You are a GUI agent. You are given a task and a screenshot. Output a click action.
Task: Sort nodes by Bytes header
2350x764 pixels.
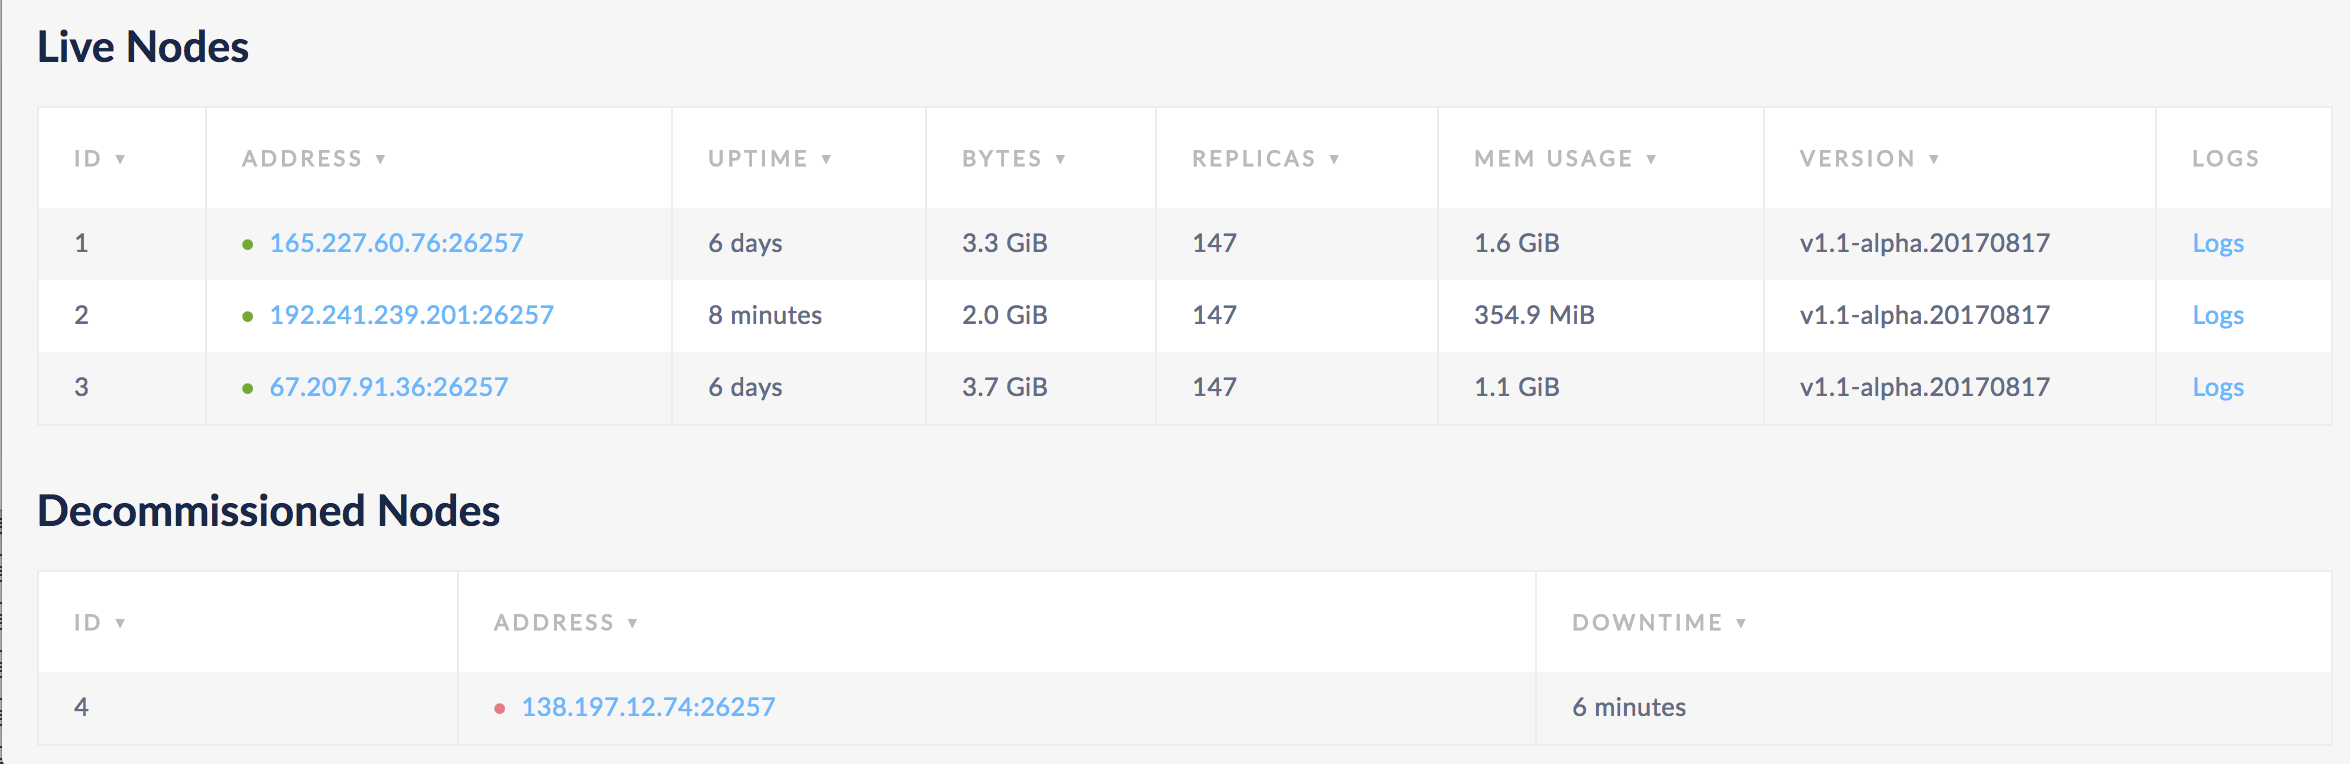[x=1012, y=159]
